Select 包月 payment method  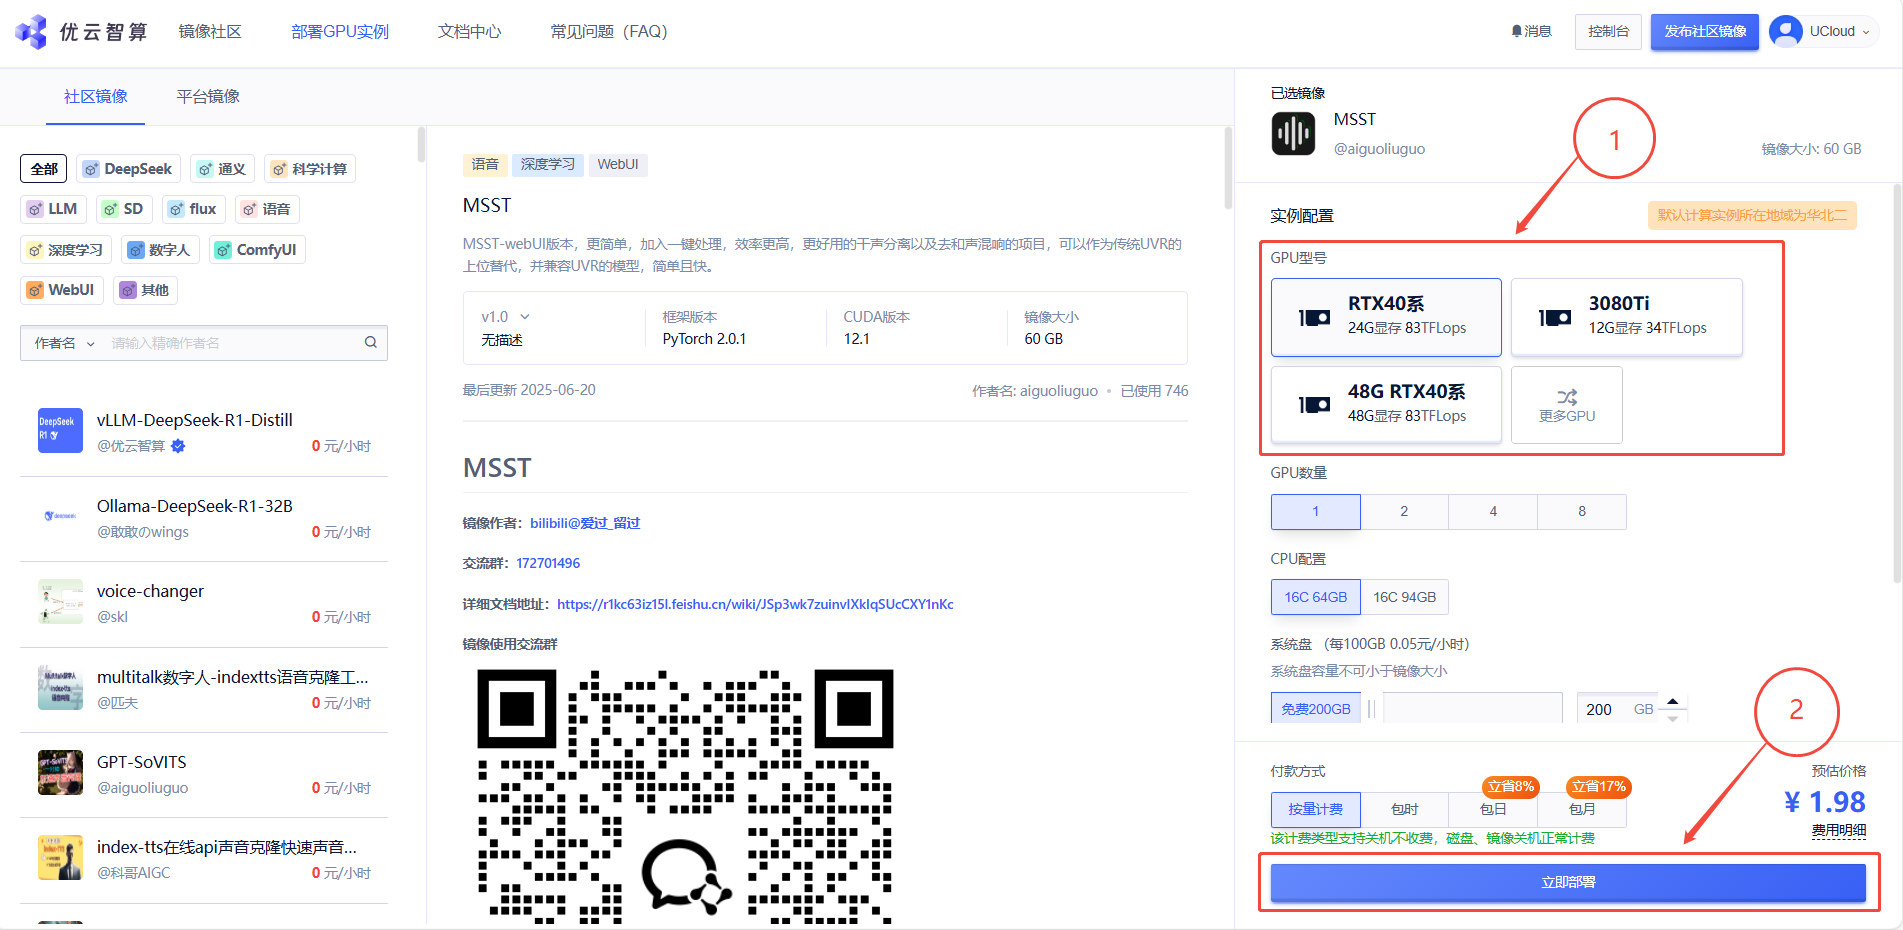(x=1582, y=809)
